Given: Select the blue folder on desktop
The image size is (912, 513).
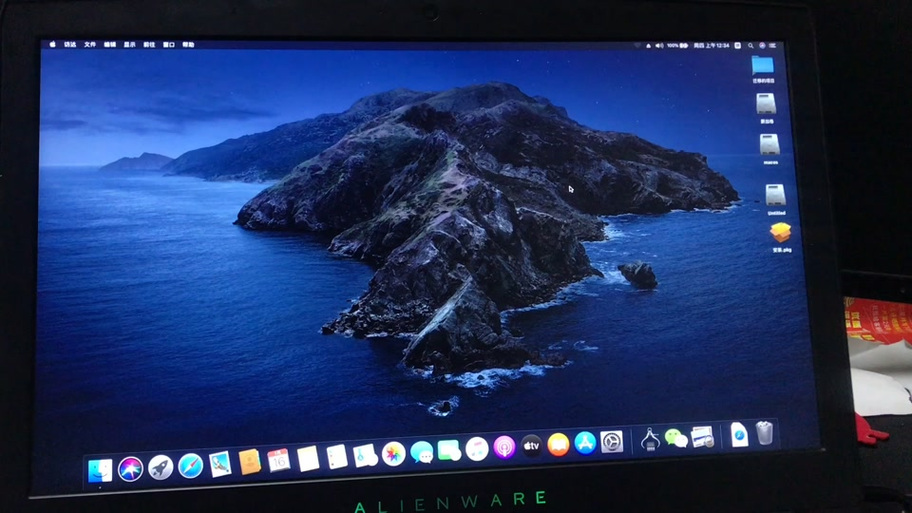Looking at the screenshot, I should (763, 65).
